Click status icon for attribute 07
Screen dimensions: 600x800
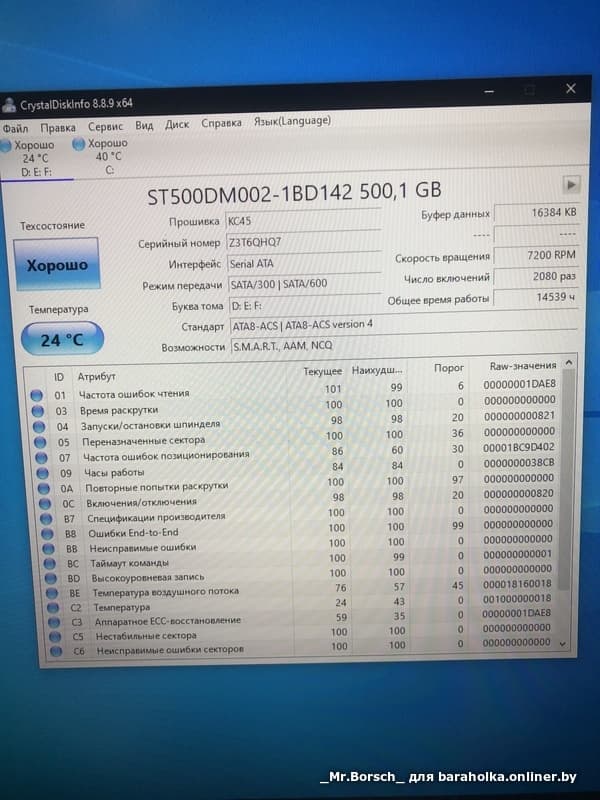pos(42,458)
